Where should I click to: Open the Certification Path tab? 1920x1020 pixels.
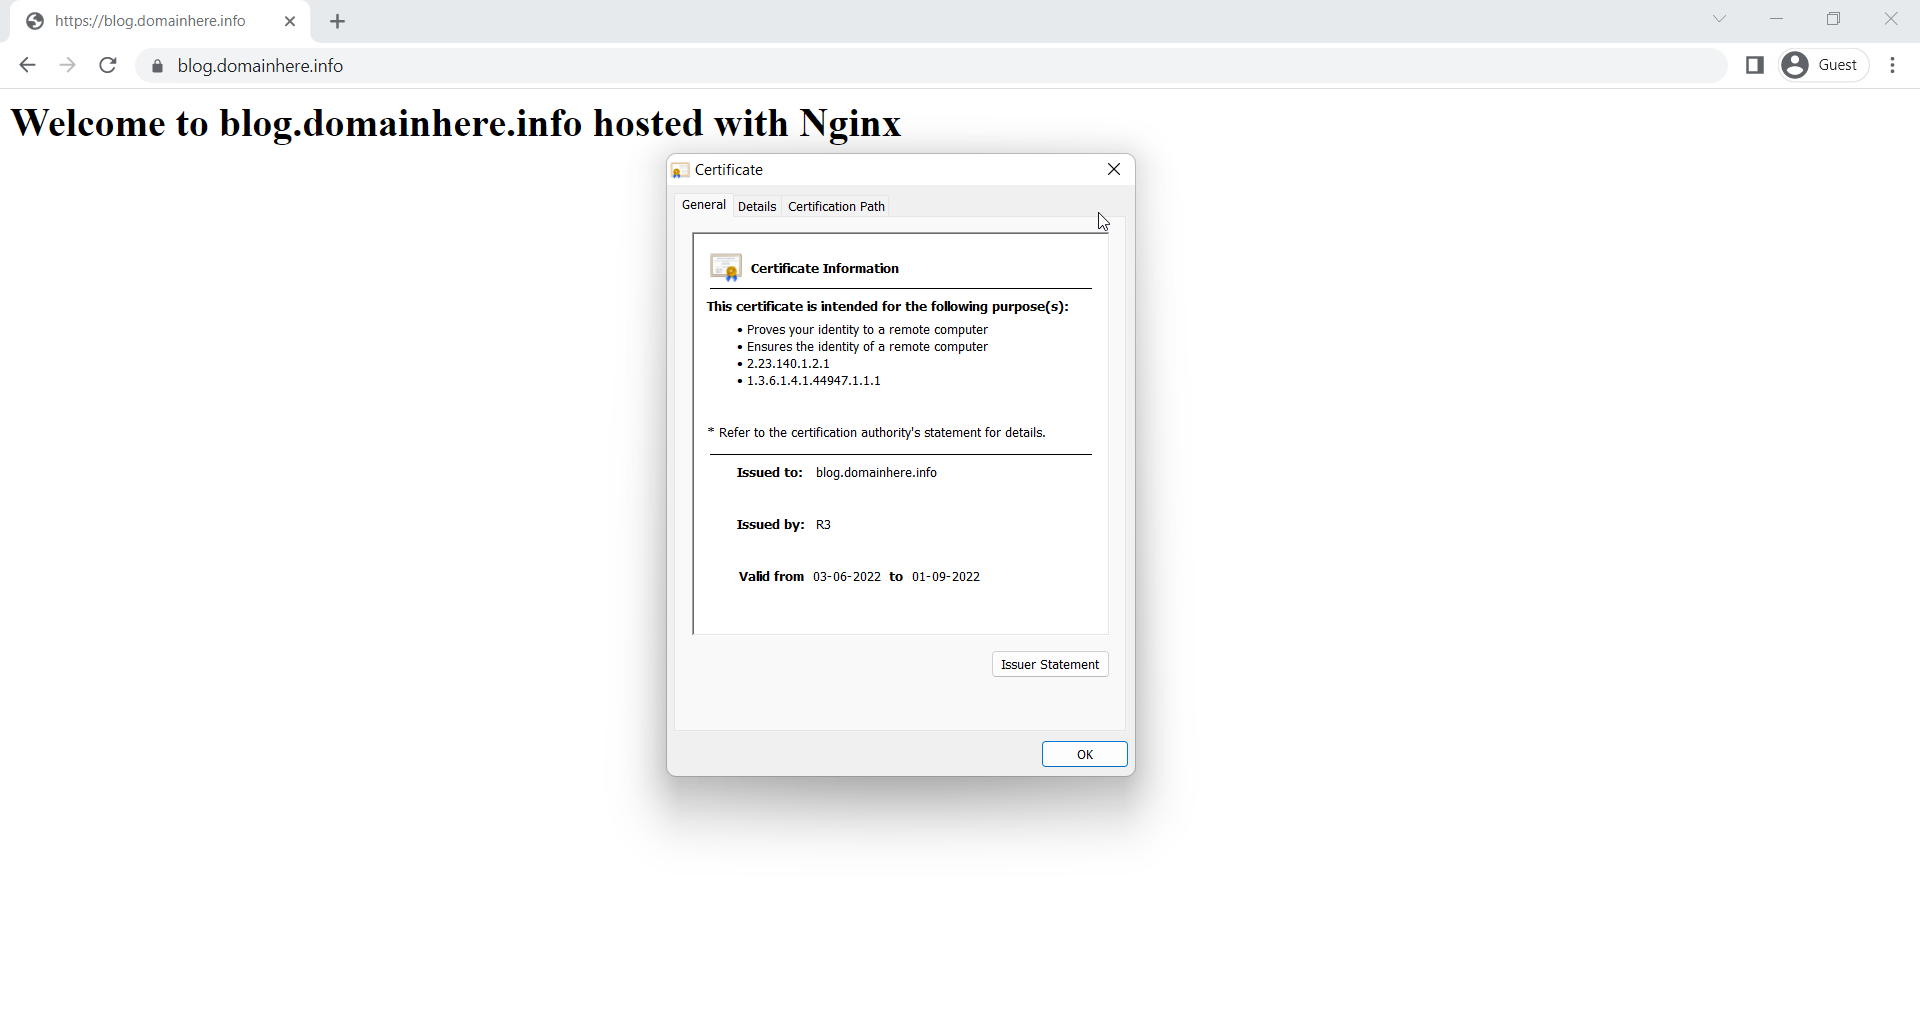click(x=836, y=207)
